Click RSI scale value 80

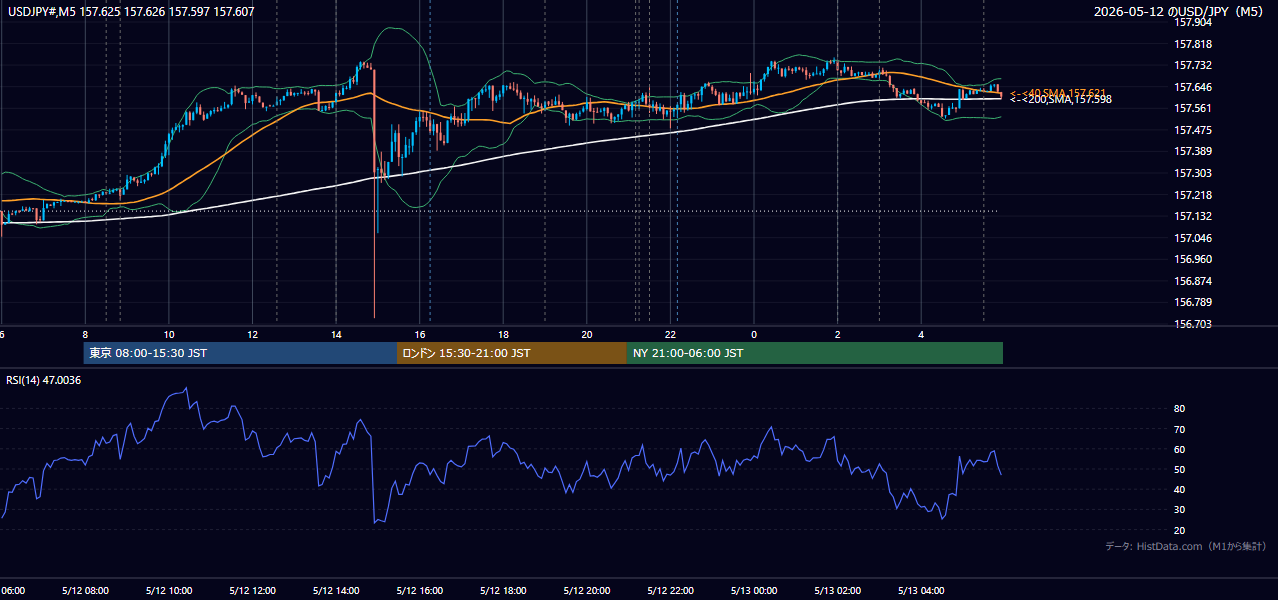[x=1180, y=409]
